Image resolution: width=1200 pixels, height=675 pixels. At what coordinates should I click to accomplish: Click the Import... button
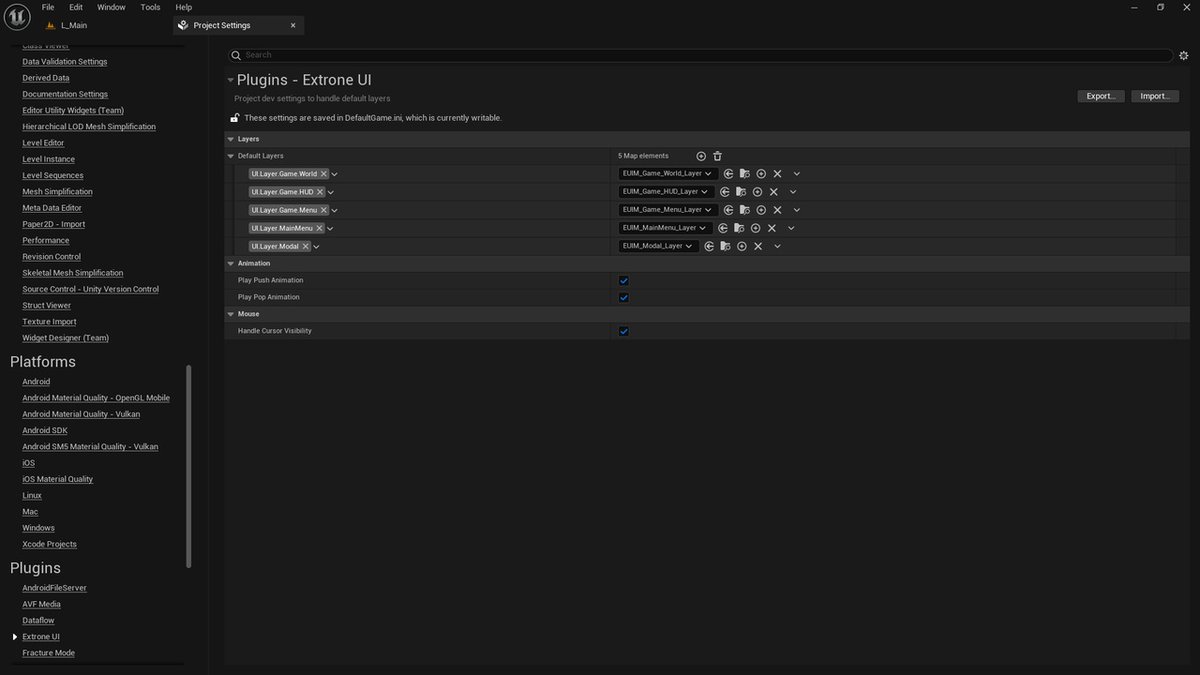(x=1155, y=96)
